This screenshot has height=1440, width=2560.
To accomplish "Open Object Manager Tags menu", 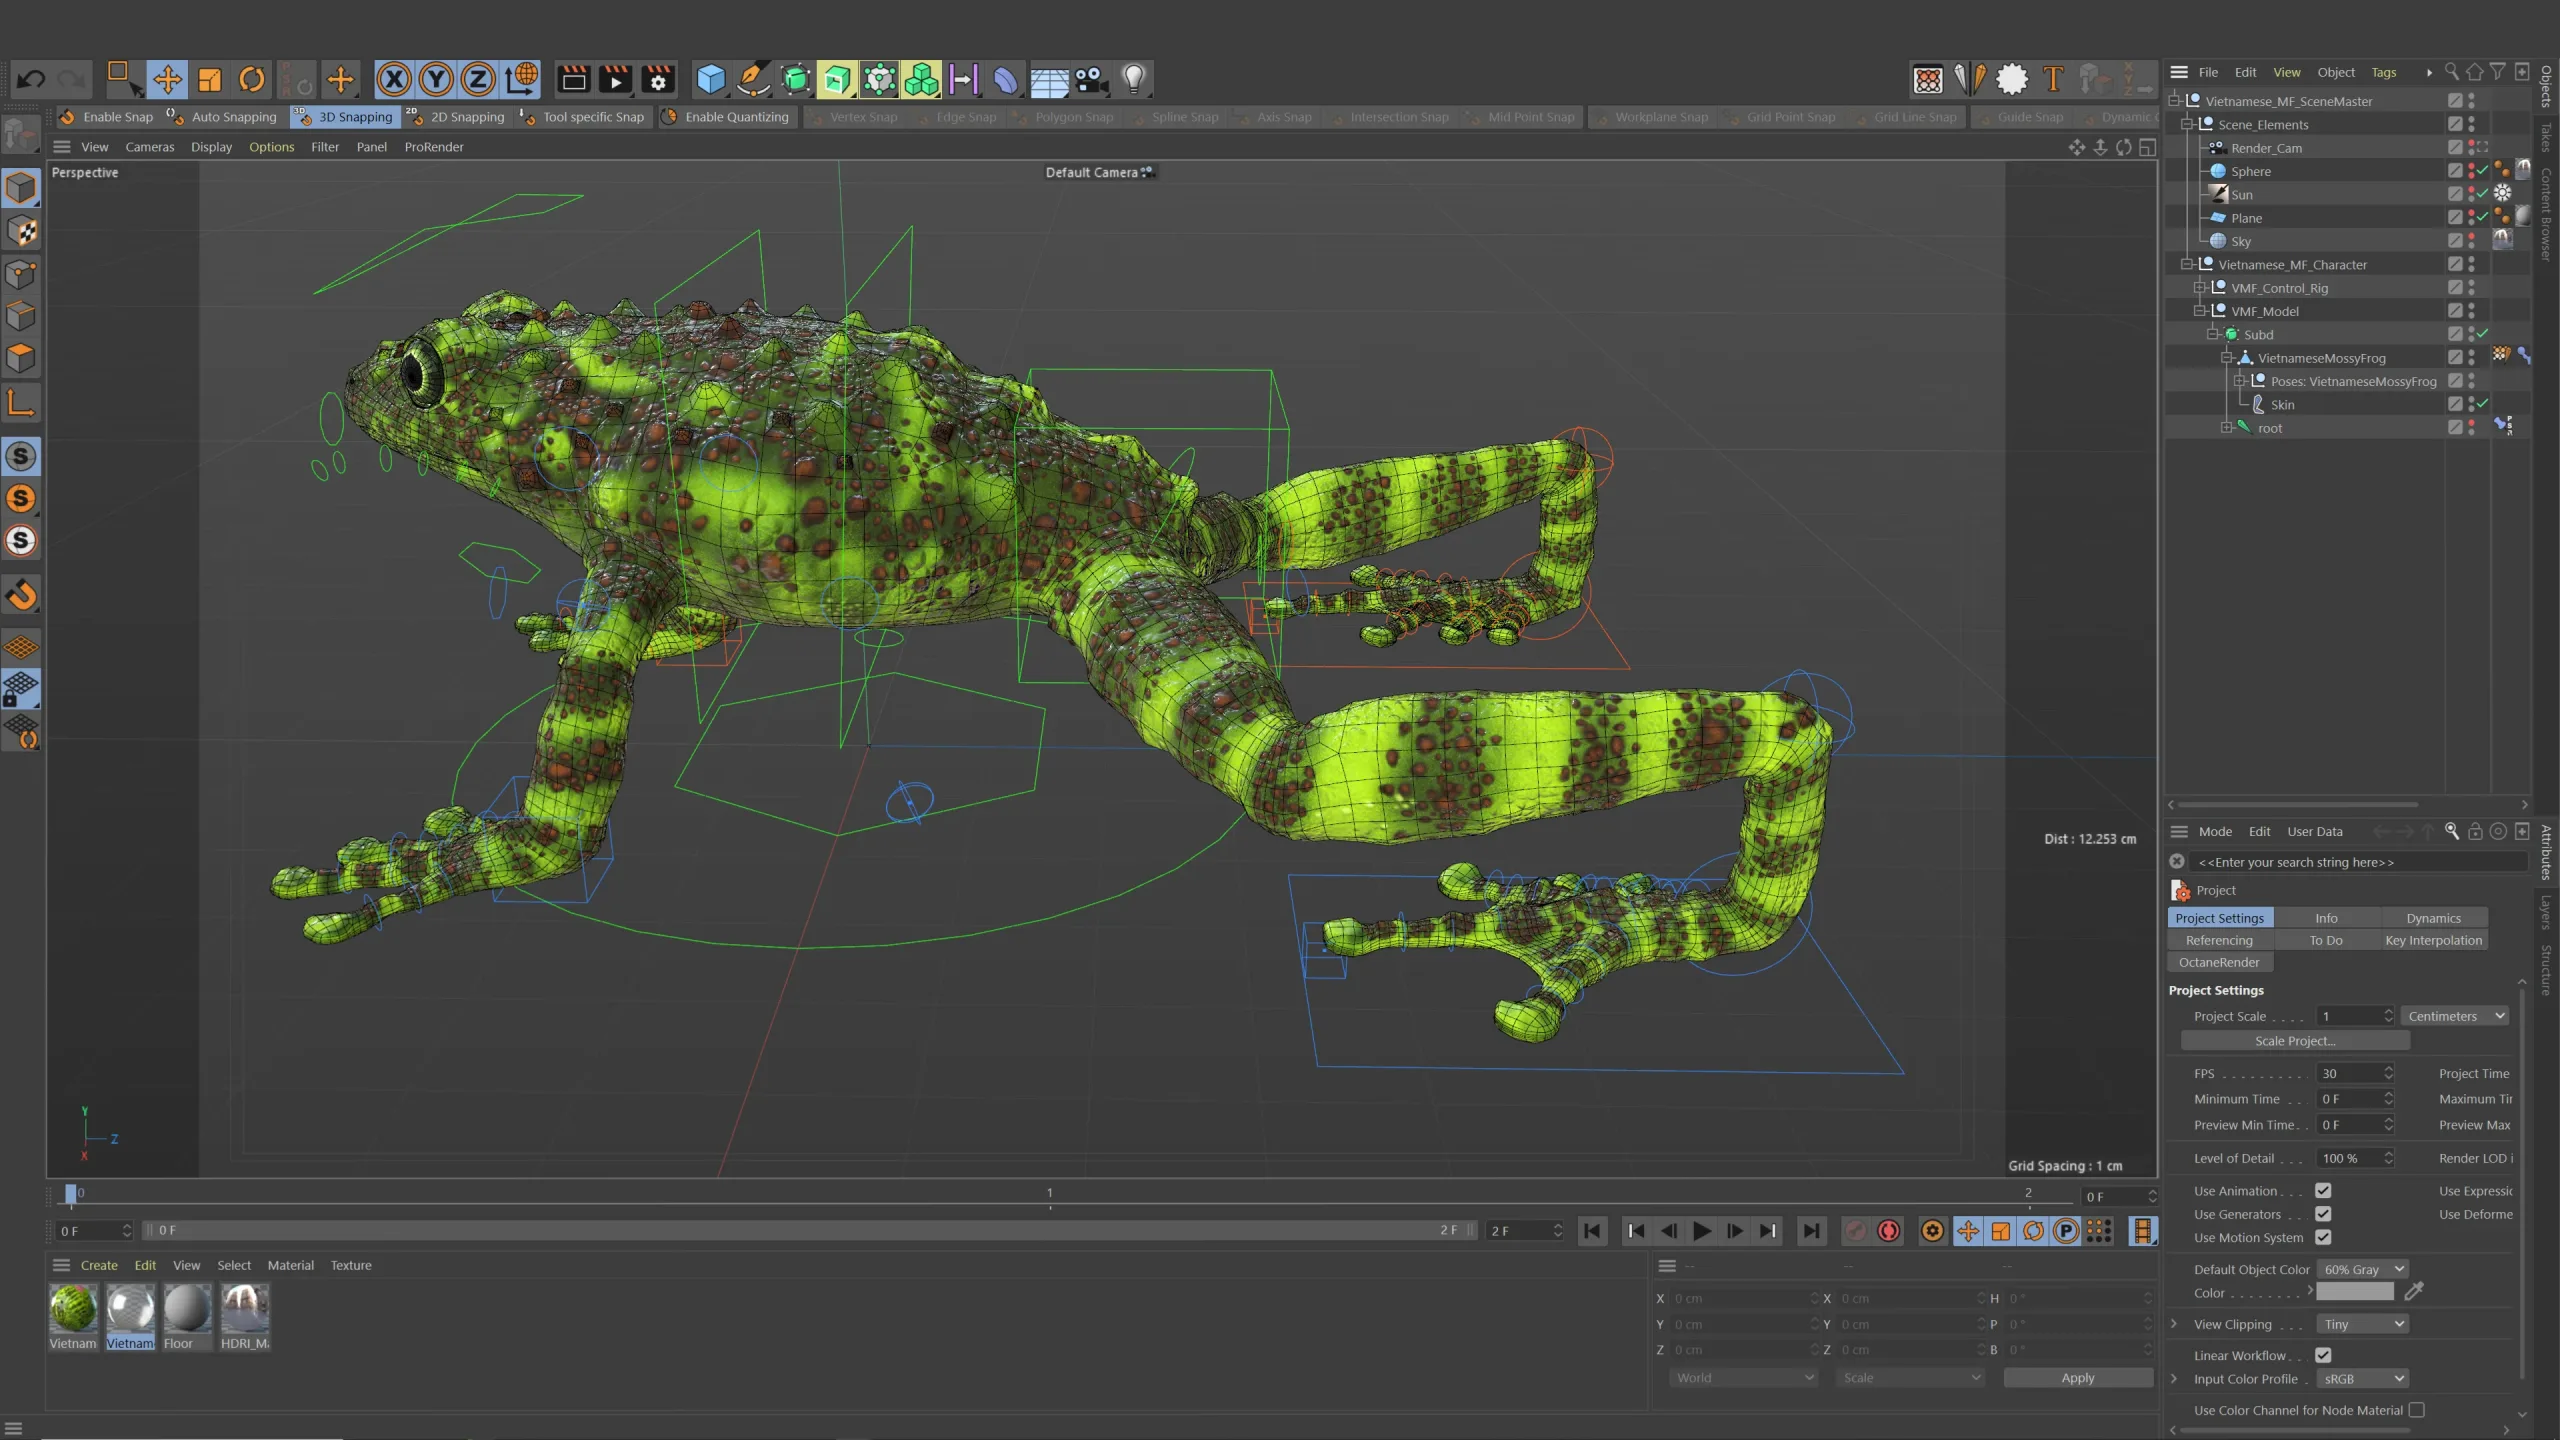I will 2384,72.
